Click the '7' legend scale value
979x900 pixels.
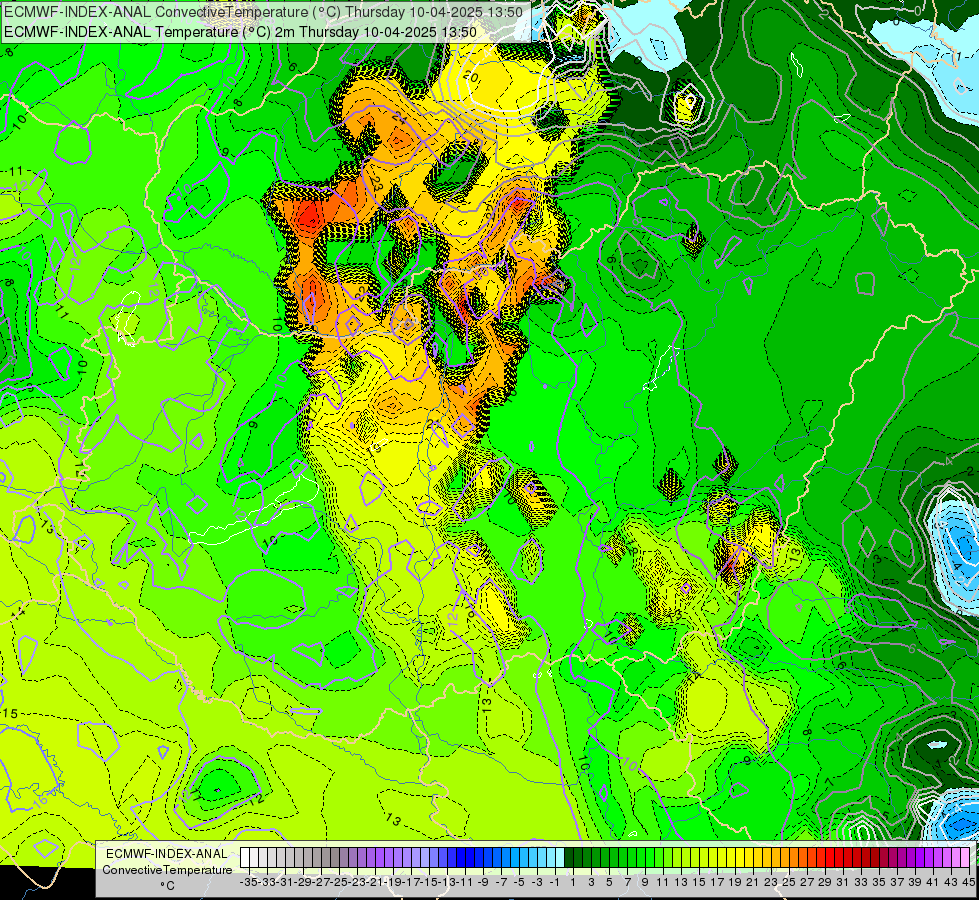coord(627,883)
